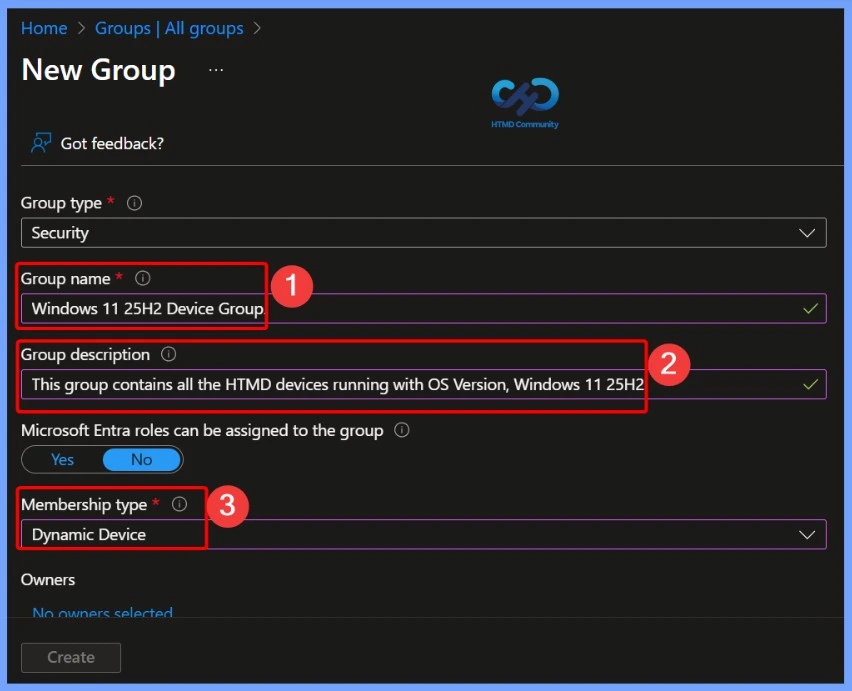This screenshot has height=691, width=852.
Task: Enable Yes for Entra role assignment
Action: [62, 459]
